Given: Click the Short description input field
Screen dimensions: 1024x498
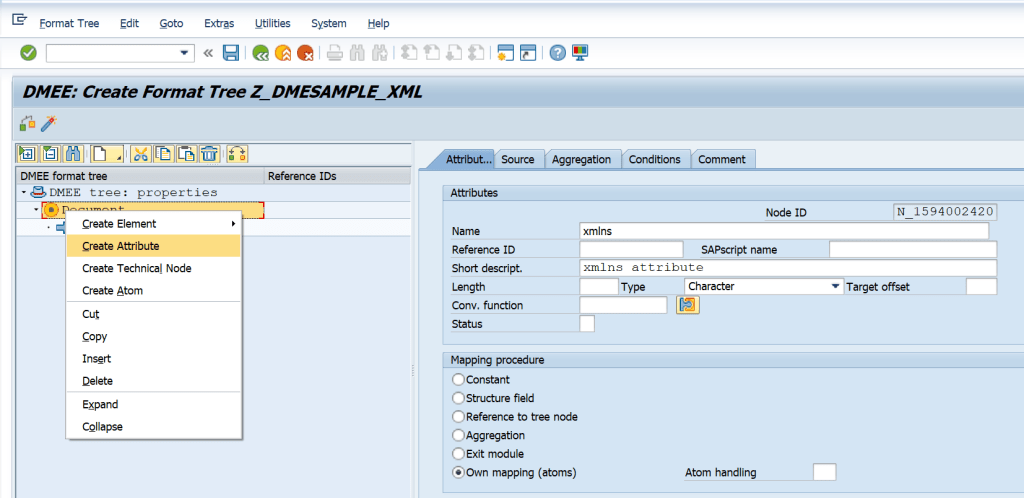Looking at the screenshot, I should pyautogui.click(x=788, y=268).
